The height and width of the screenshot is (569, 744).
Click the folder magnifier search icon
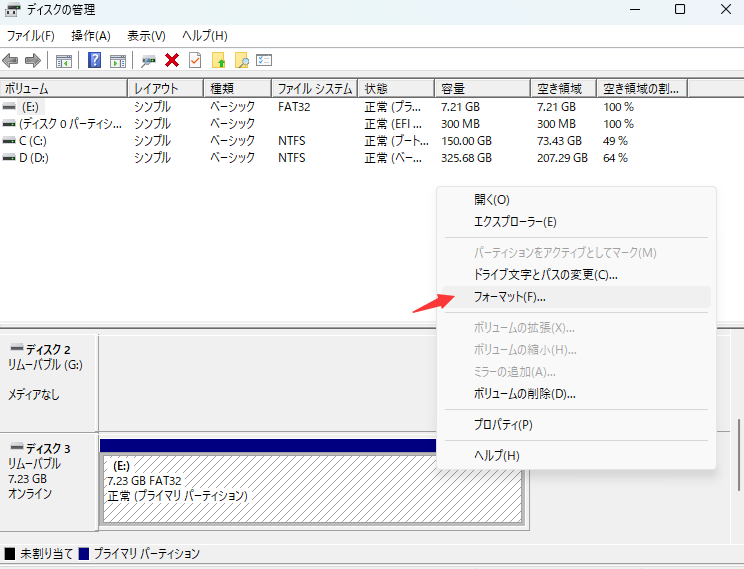point(241,61)
